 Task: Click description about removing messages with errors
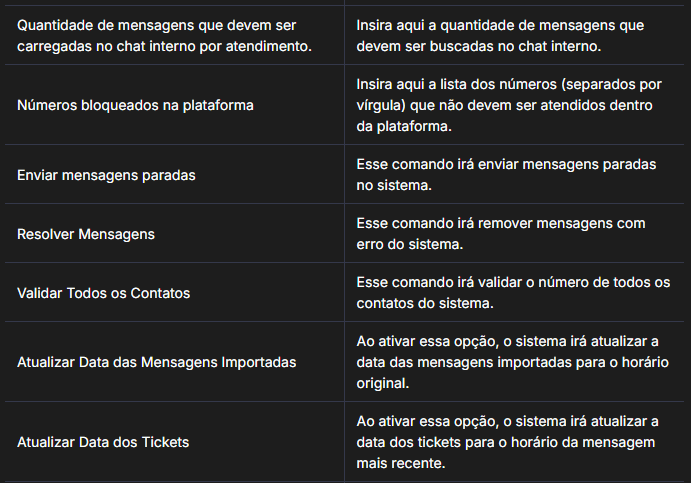coord(501,233)
